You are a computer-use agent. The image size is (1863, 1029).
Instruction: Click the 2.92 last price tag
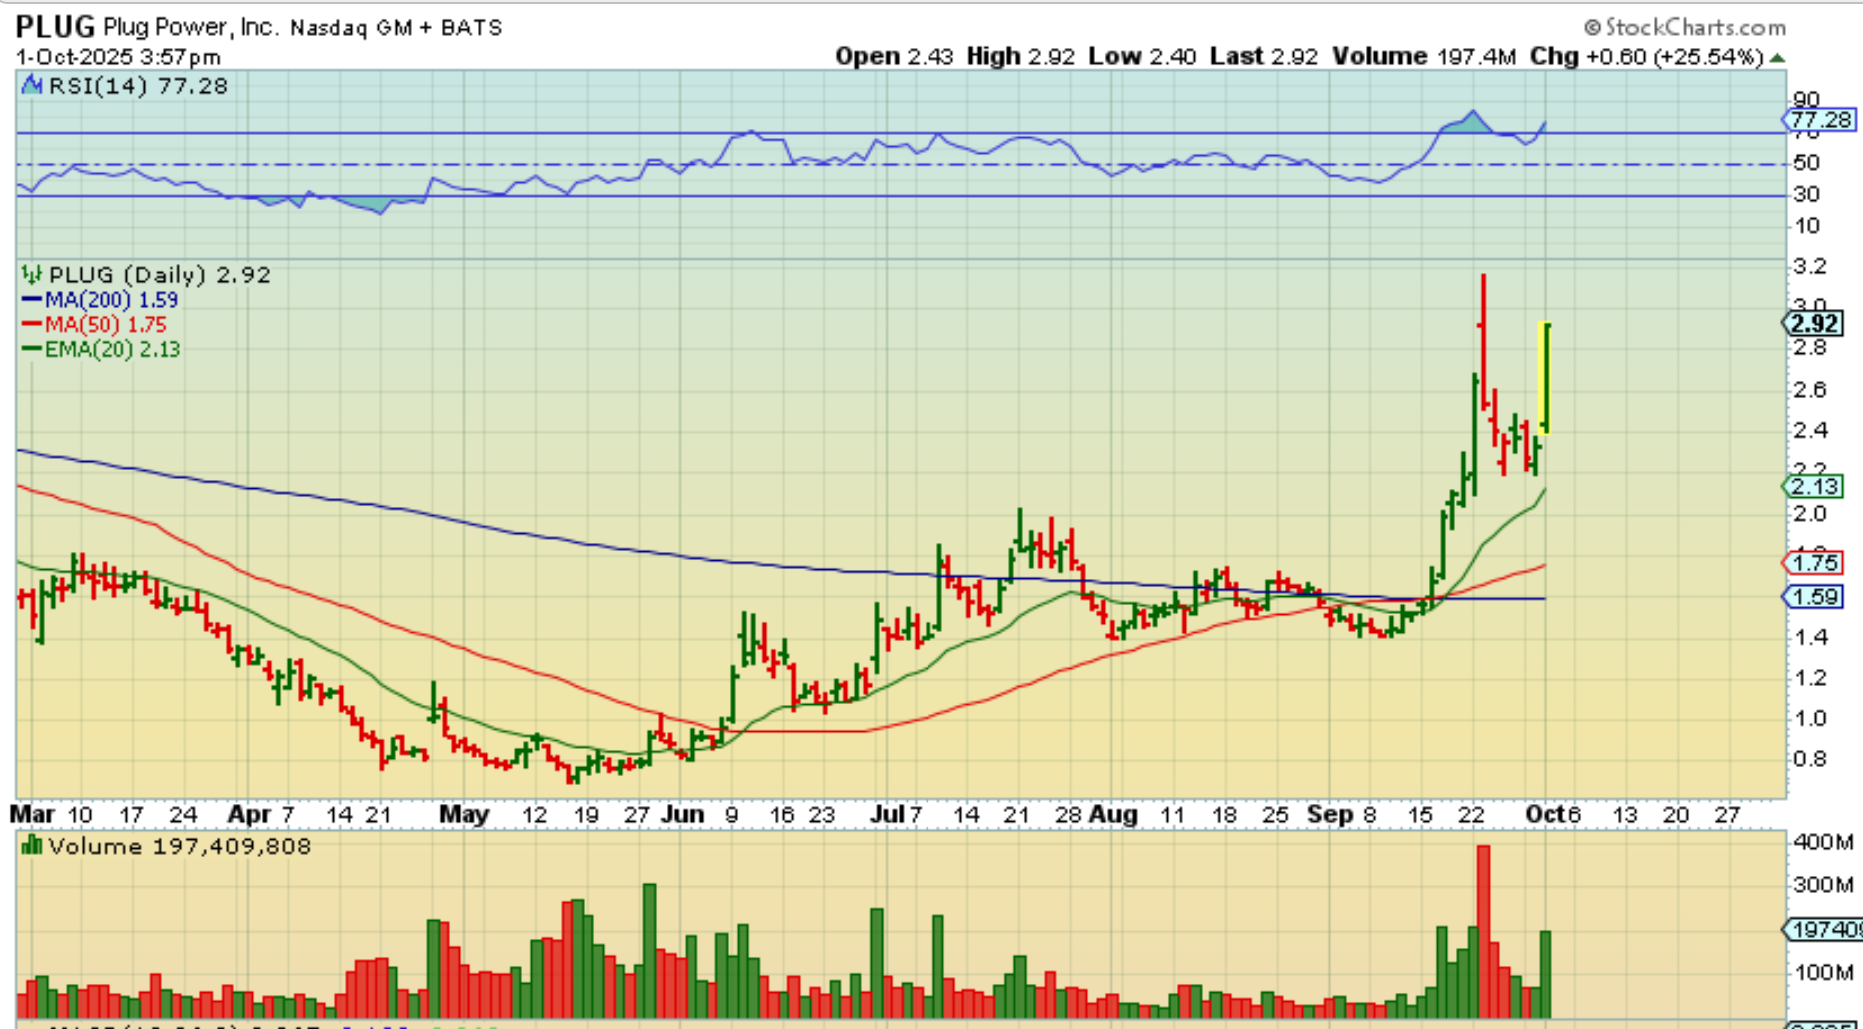click(x=1812, y=323)
